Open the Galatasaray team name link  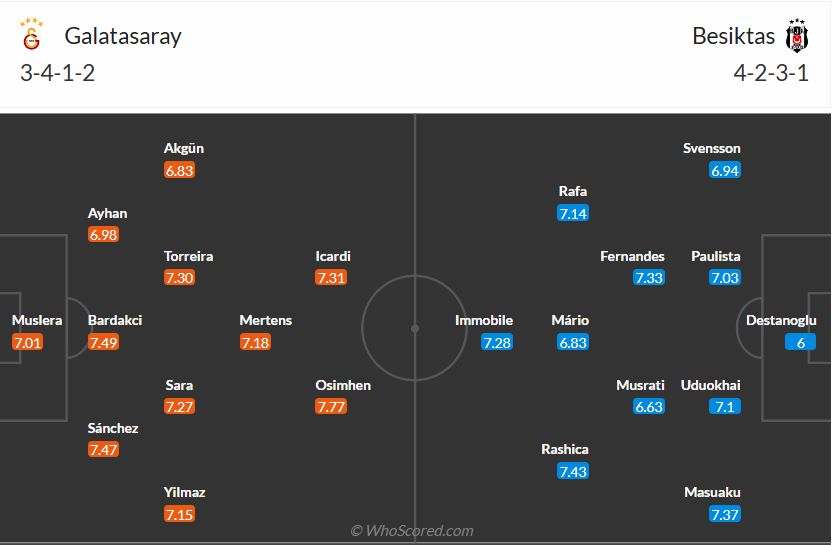click(123, 36)
